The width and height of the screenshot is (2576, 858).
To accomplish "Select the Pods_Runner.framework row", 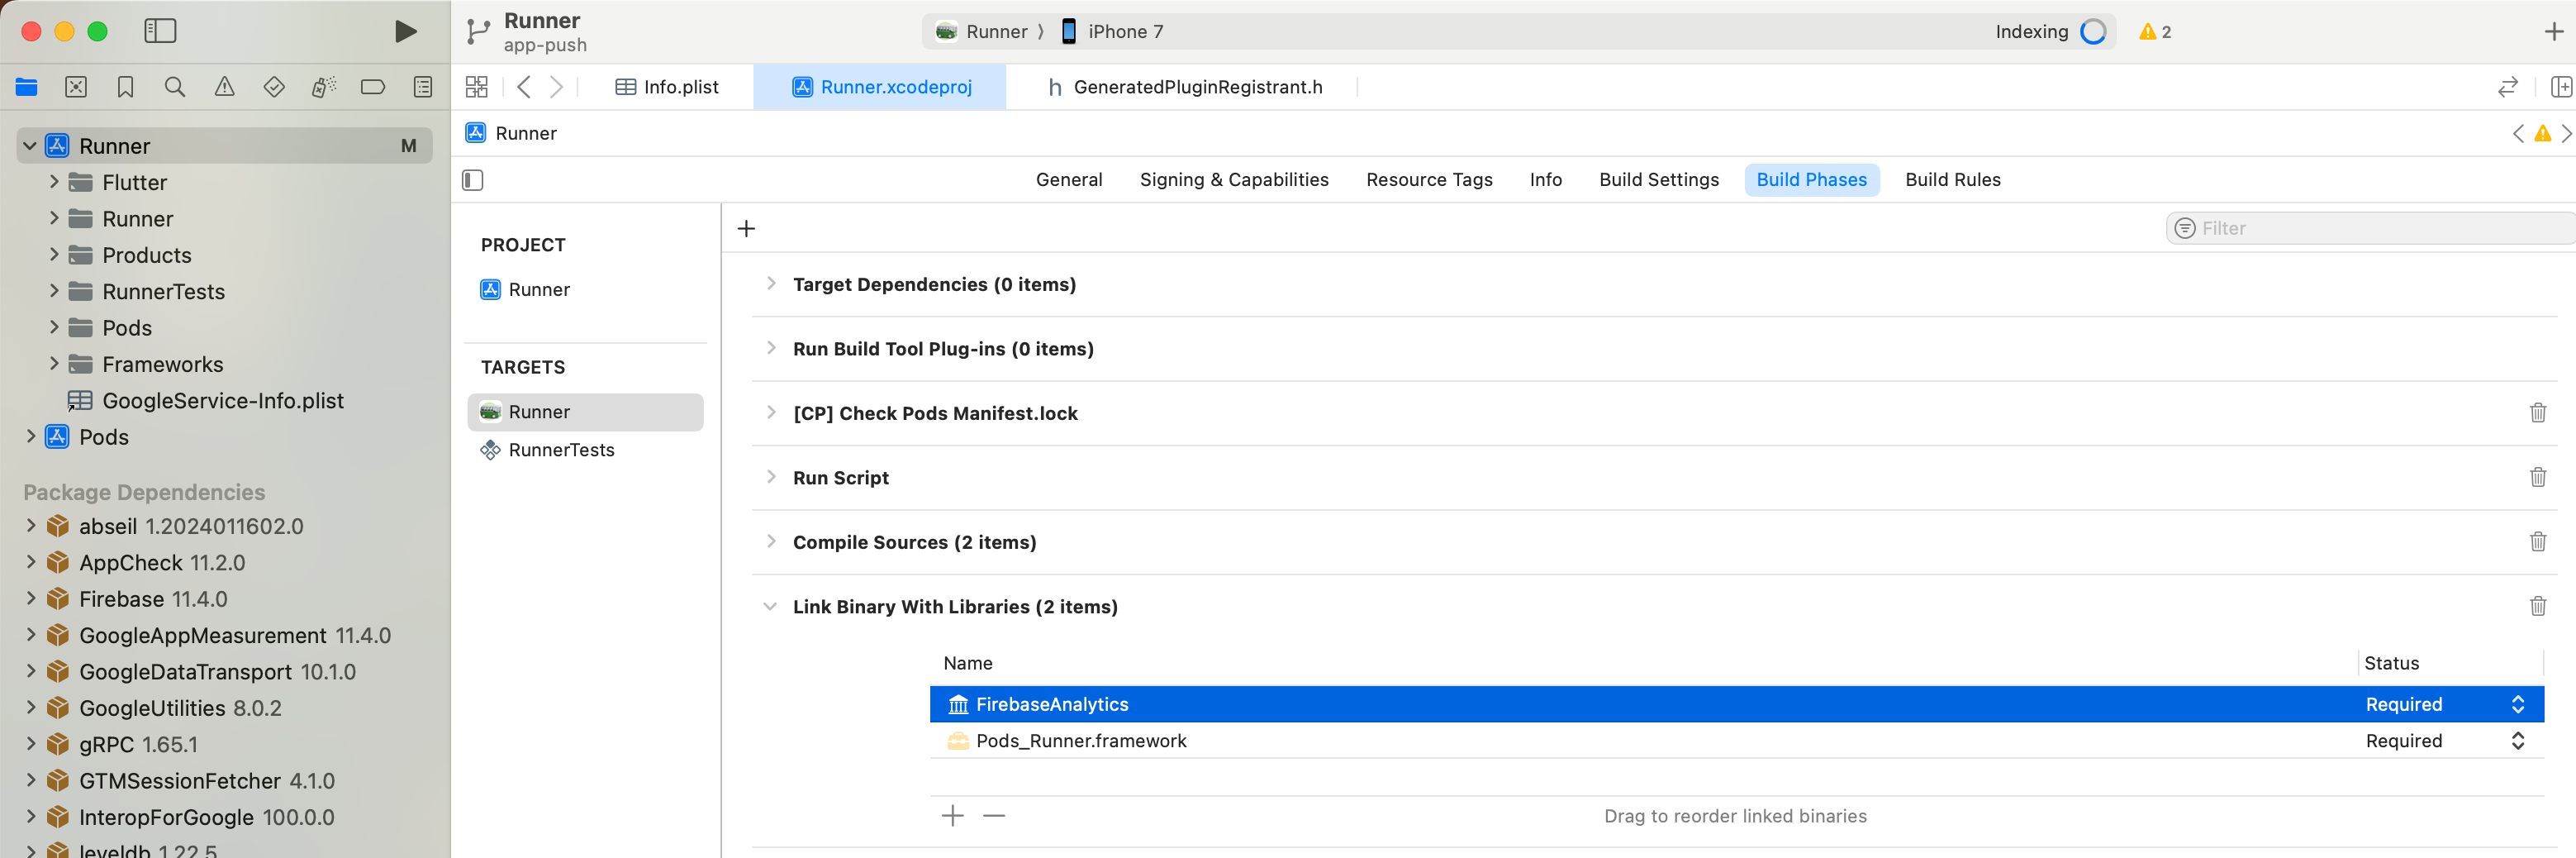I will pyautogui.click(x=1737, y=740).
